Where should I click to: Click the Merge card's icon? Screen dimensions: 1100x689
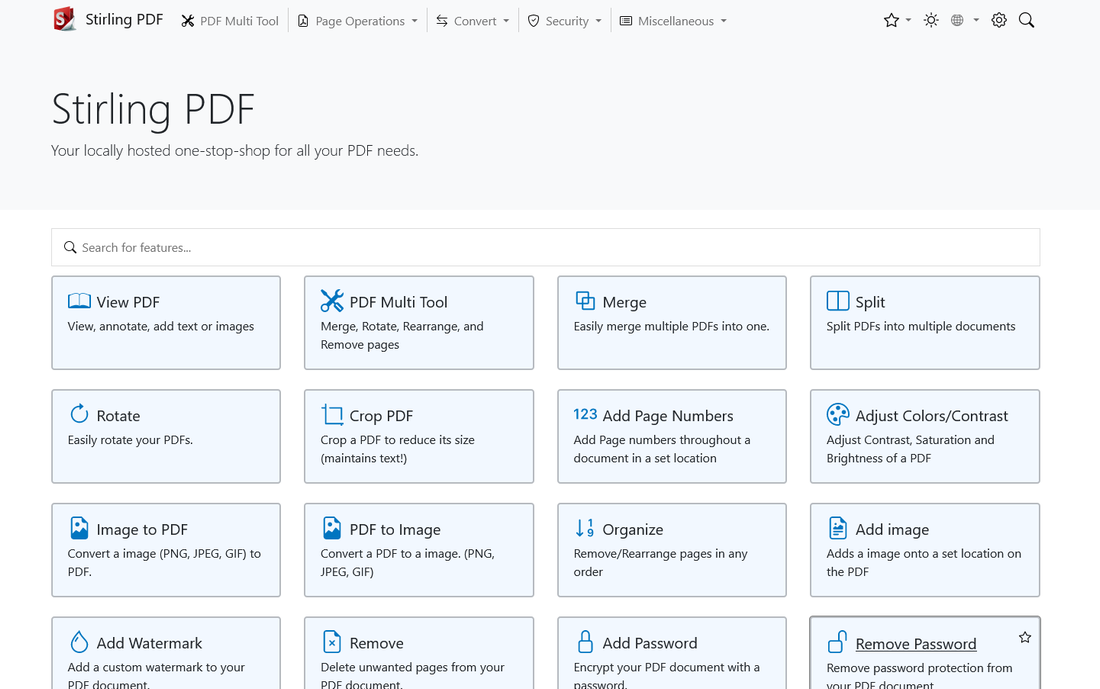[585, 301]
